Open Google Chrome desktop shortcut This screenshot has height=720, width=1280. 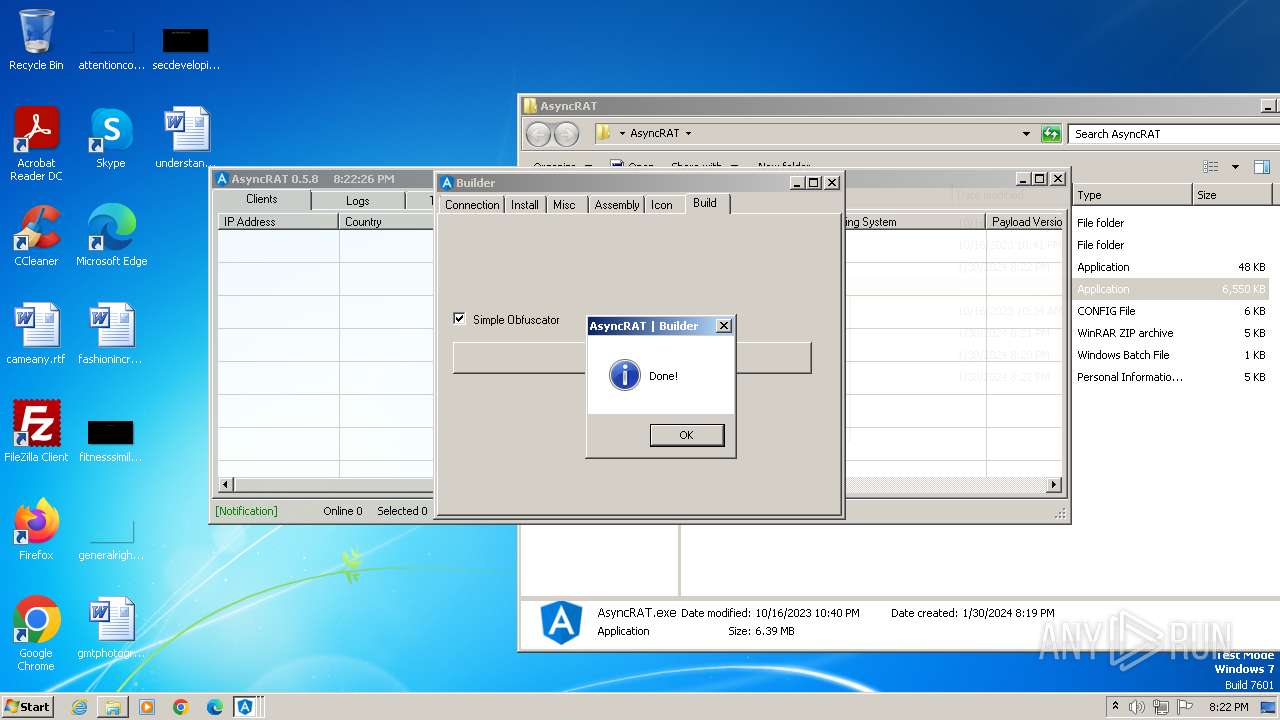click(x=36, y=634)
